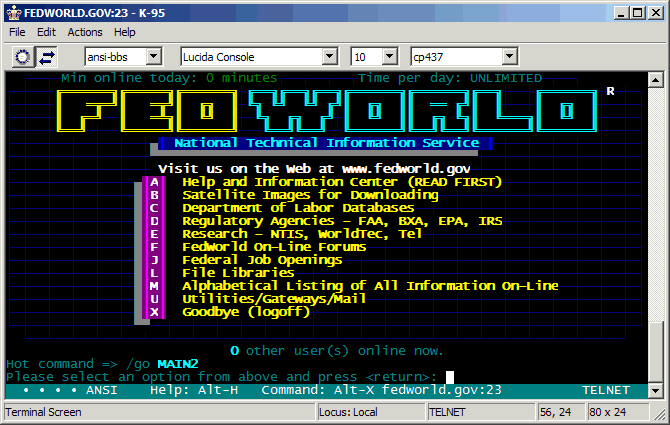Open the Help menu
Image resolution: width=670 pixels, height=425 pixels.
click(x=124, y=32)
